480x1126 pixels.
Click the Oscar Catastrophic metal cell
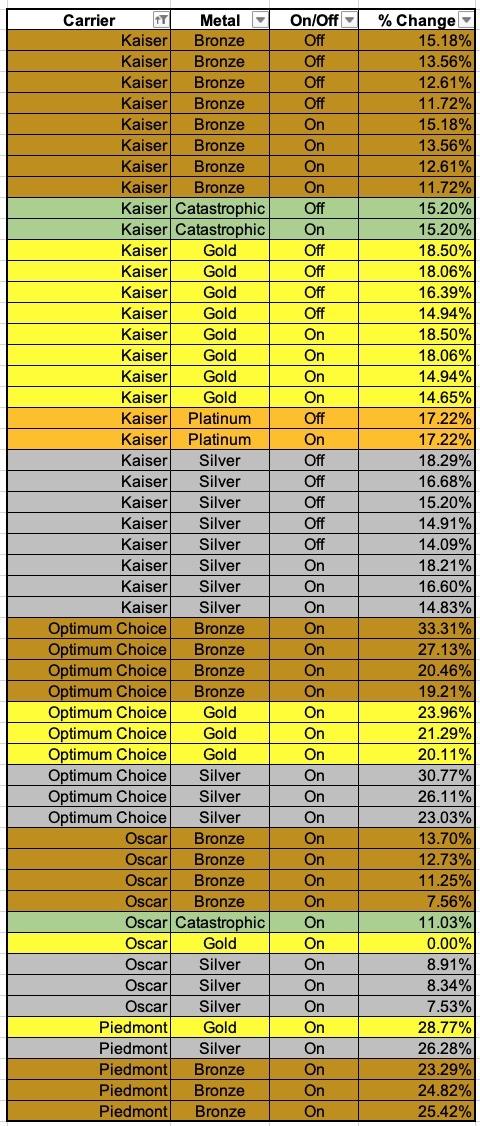point(220,922)
